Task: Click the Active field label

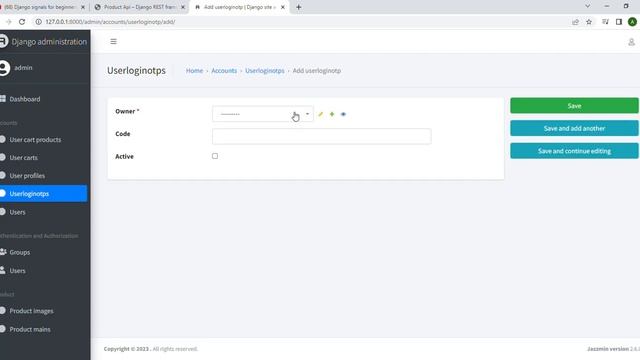Action: click(124, 157)
